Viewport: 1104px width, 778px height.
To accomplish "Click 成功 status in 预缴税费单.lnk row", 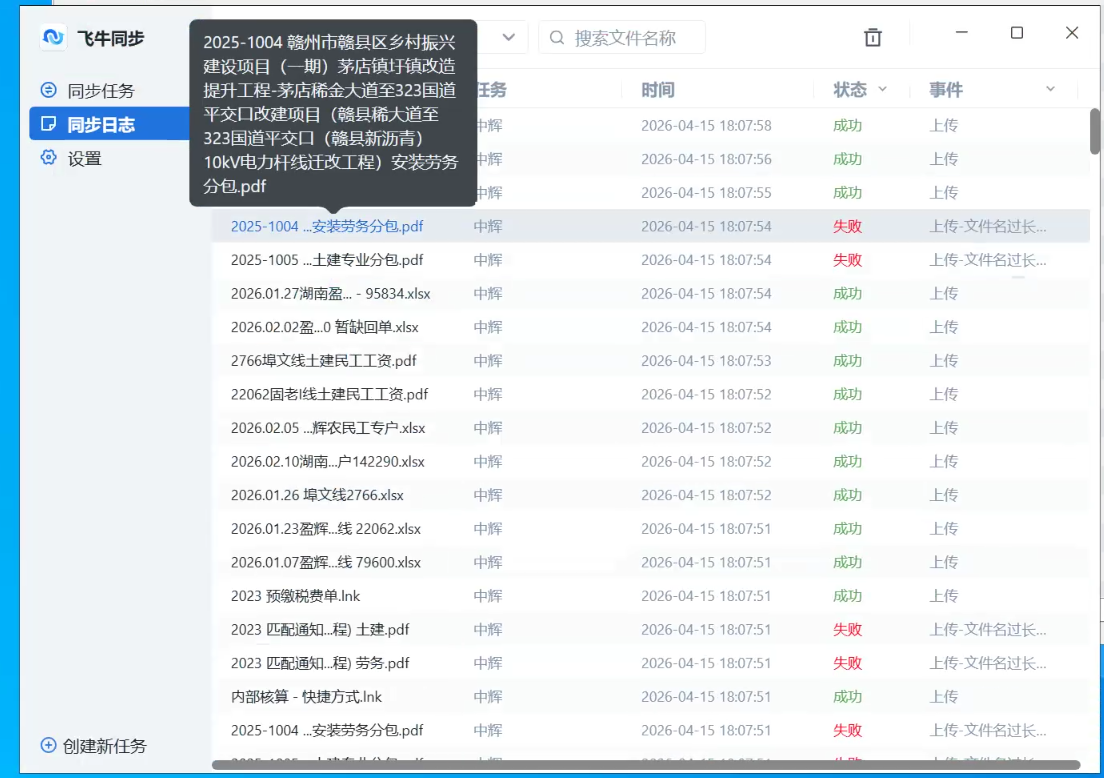I will (847, 596).
